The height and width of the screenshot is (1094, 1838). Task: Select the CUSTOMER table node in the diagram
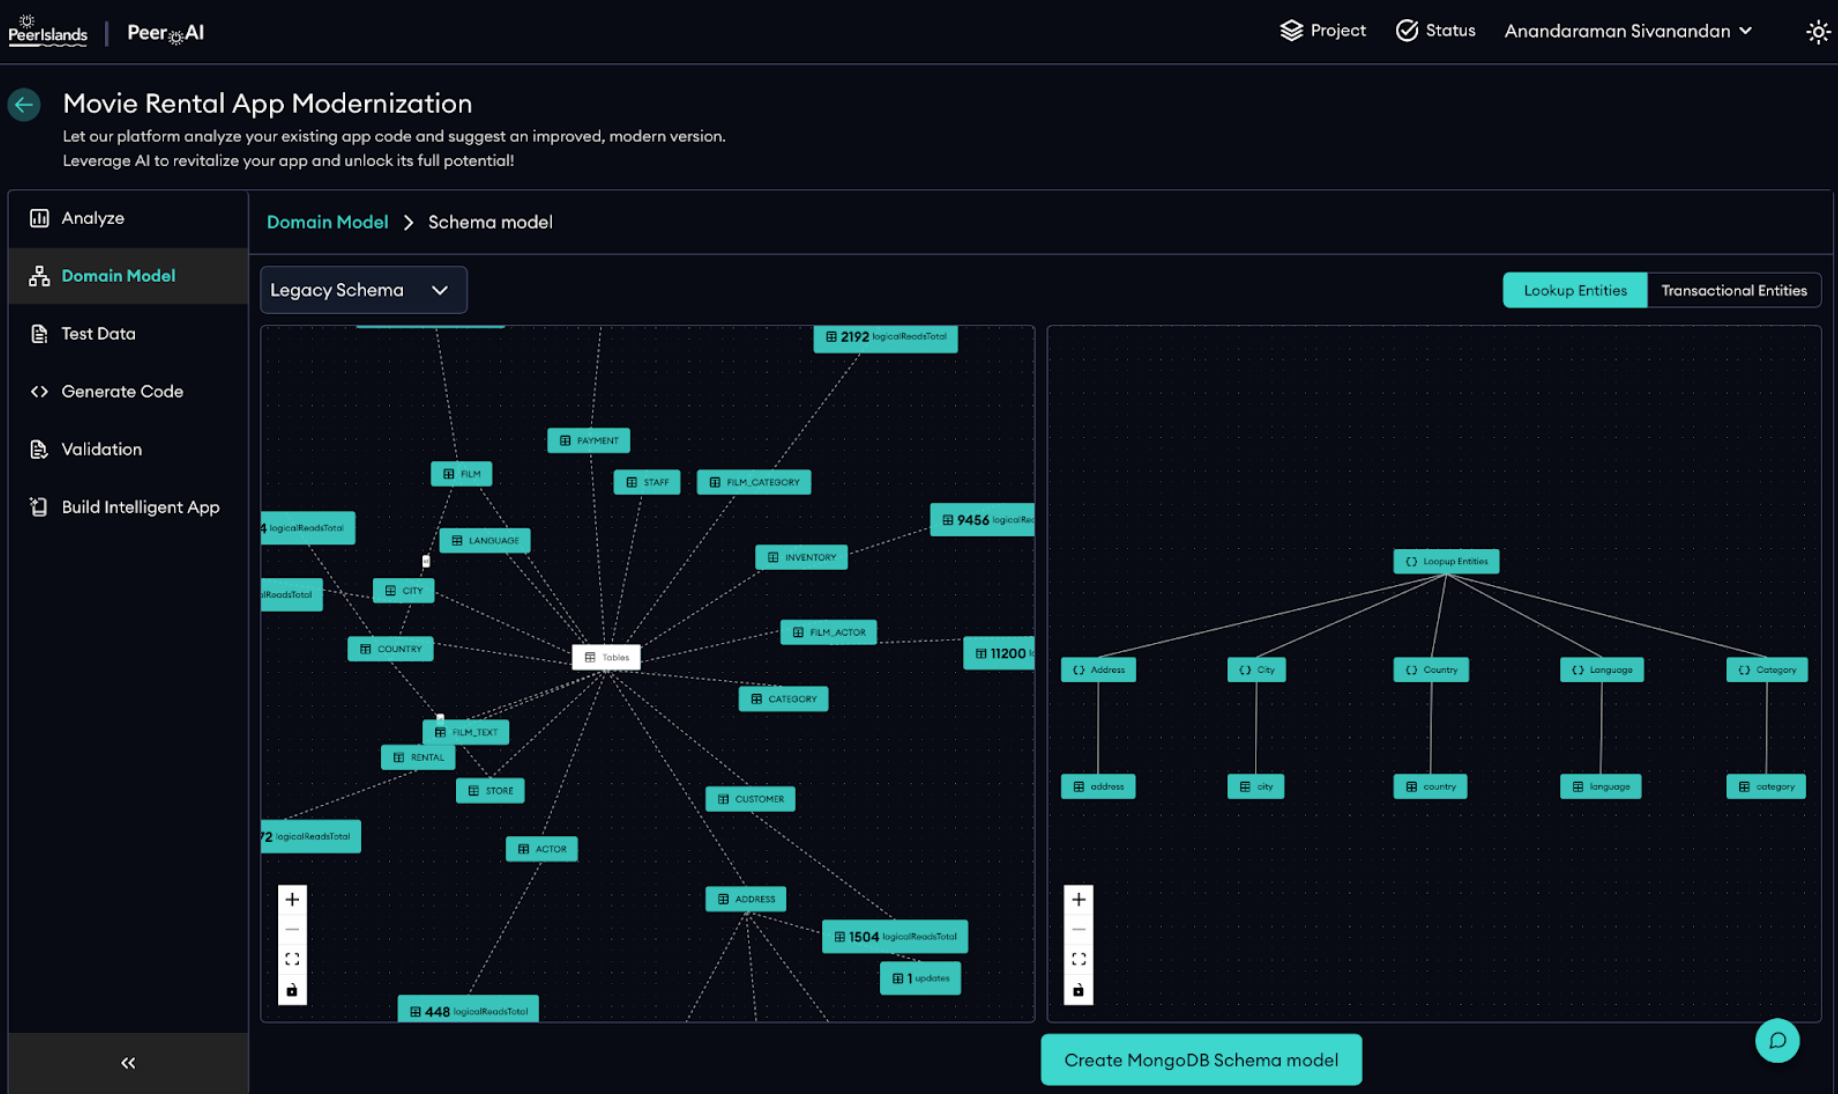coord(750,798)
